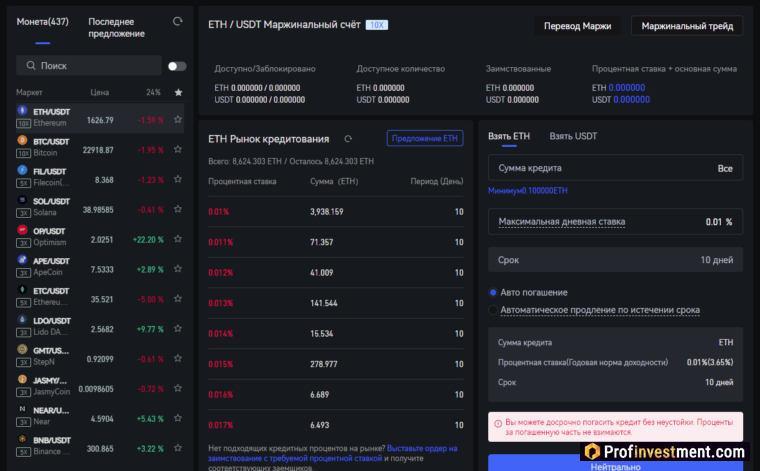The height and width of the screenshot is (471, 760).
Task: Switch to Последнее предложение tab
Action: 116,28
